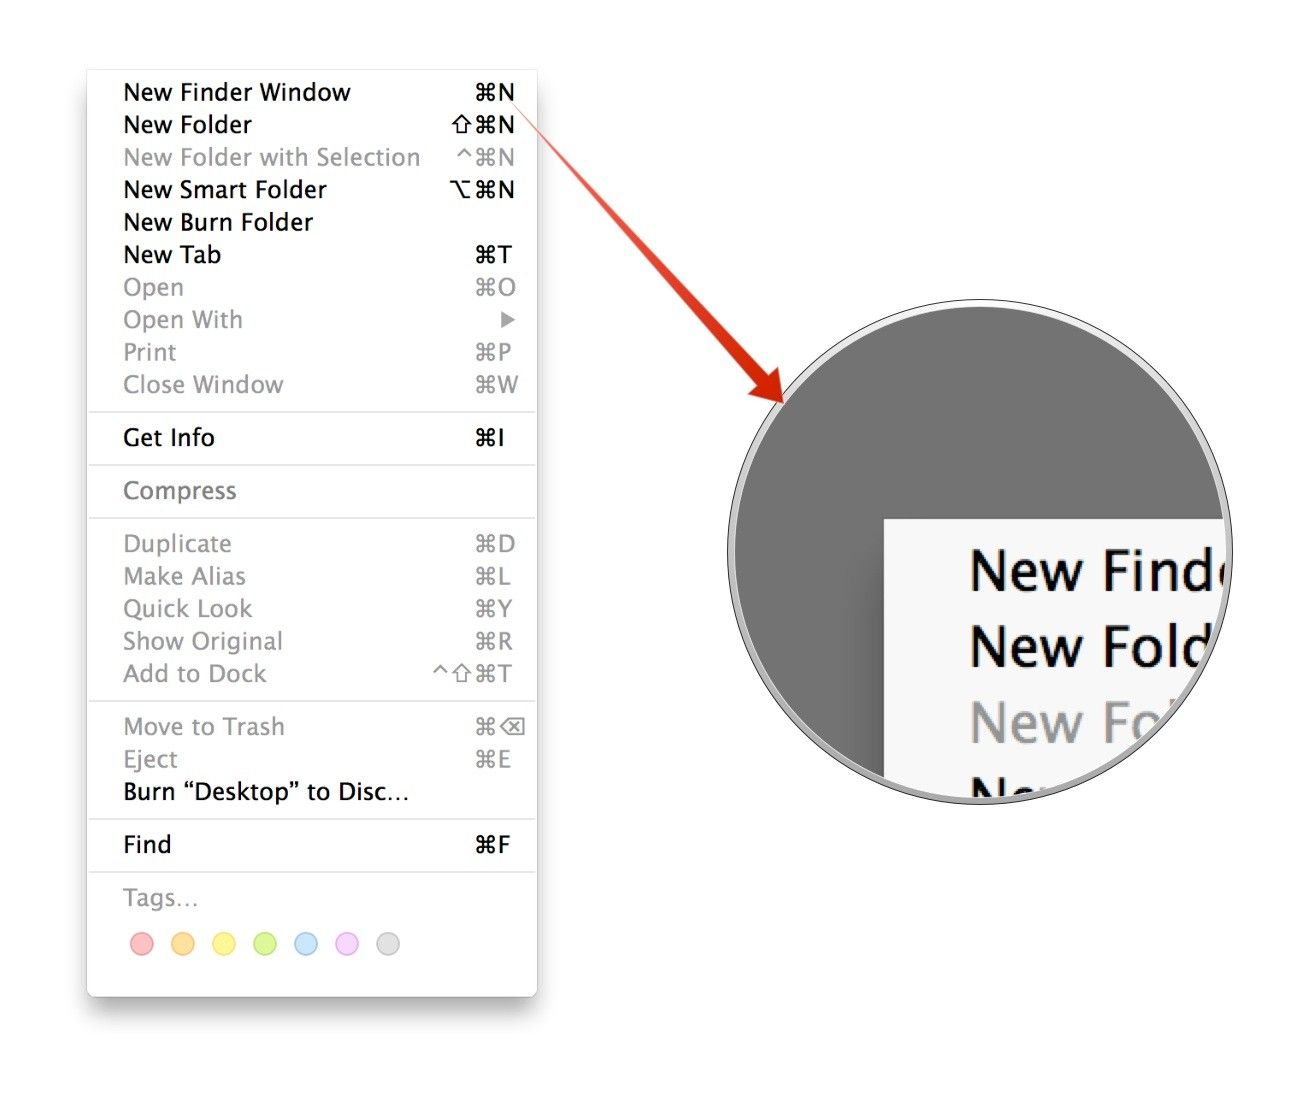
Task: Select the New Burn Folder entry
Action: pyautogui.click(x=218, y=223)
